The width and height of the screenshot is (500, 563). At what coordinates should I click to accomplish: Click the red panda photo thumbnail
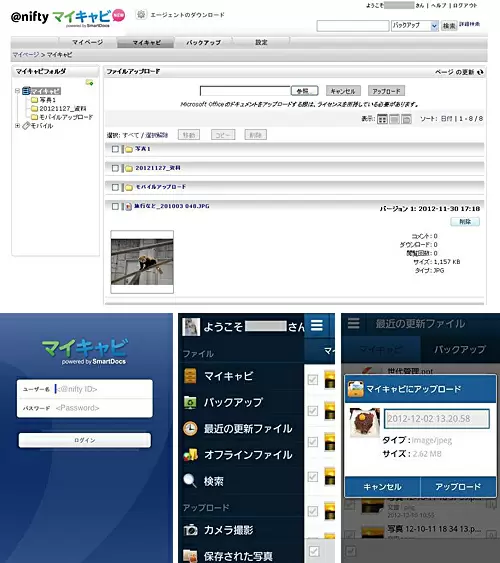pos(142,262)
